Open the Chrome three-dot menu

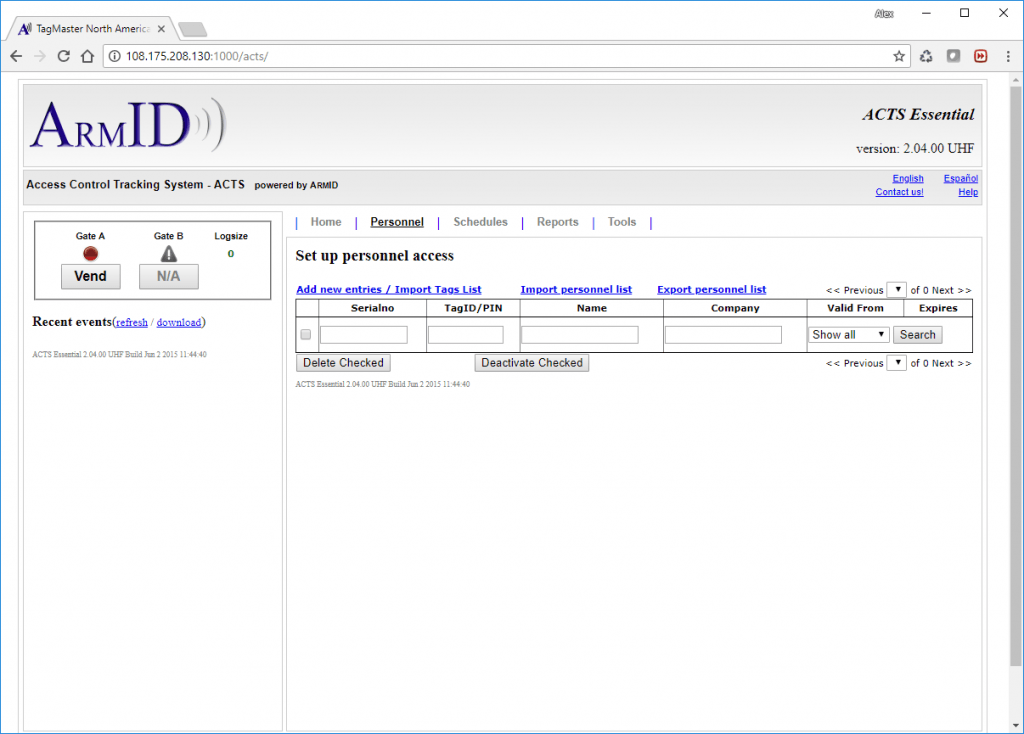coord(1007,56)
